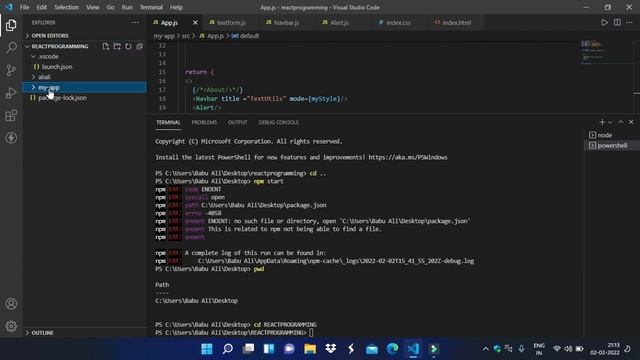Close the terminal panel

click(631, 122)
